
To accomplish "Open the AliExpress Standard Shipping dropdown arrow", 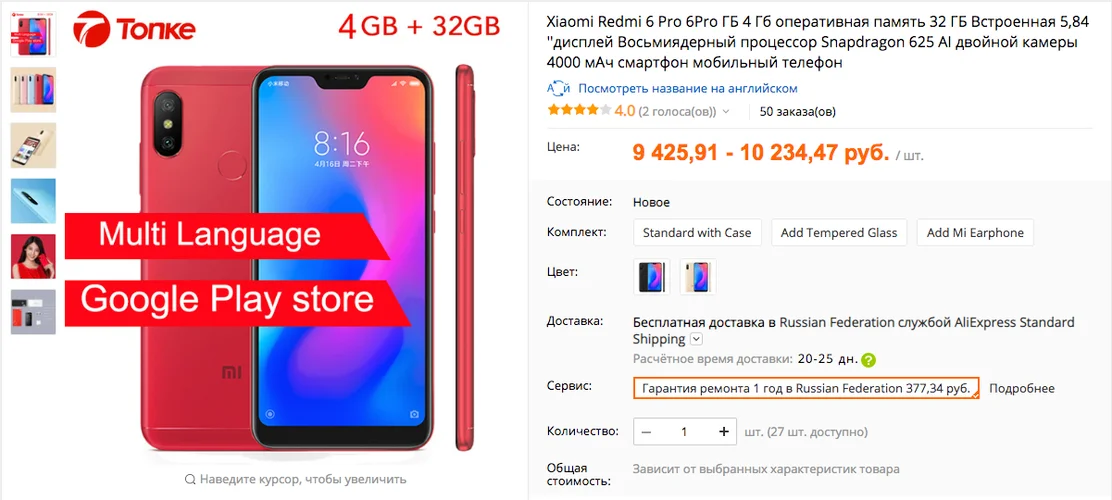I will pyautogui.click(x=696, y=339).
